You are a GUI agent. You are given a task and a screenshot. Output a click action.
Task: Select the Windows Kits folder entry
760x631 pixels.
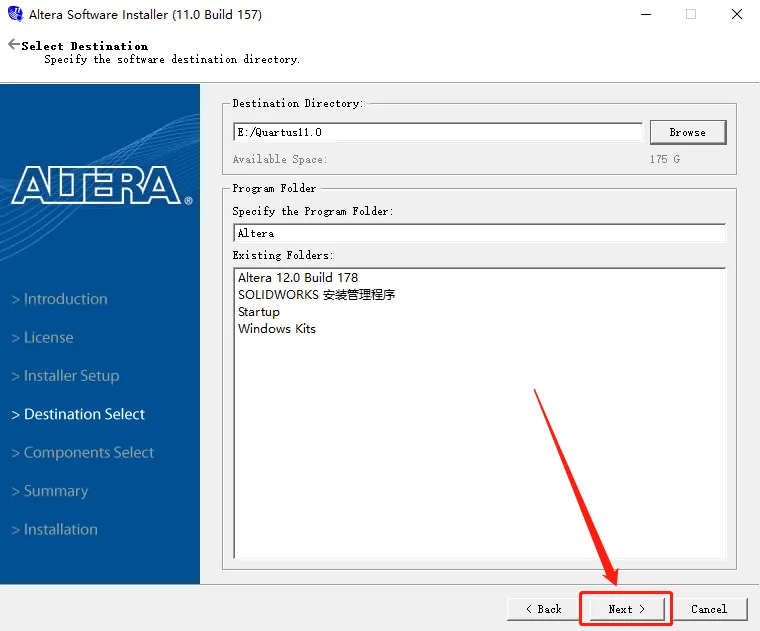point(277,329)
